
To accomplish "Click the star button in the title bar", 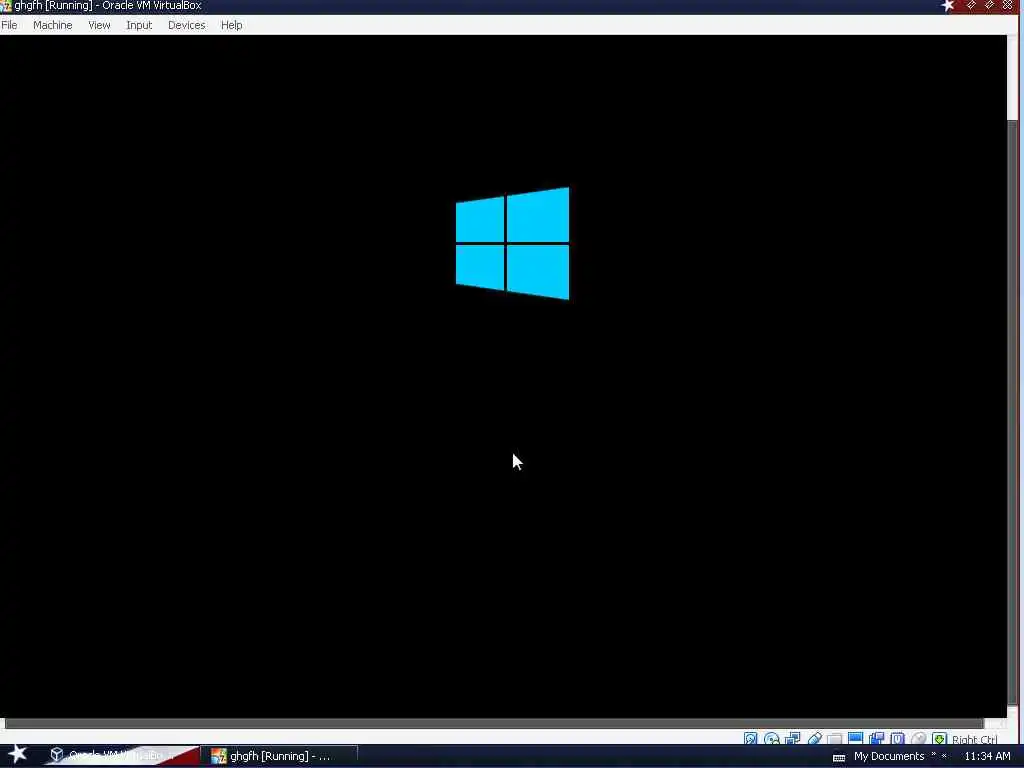I will coord(948,6).
